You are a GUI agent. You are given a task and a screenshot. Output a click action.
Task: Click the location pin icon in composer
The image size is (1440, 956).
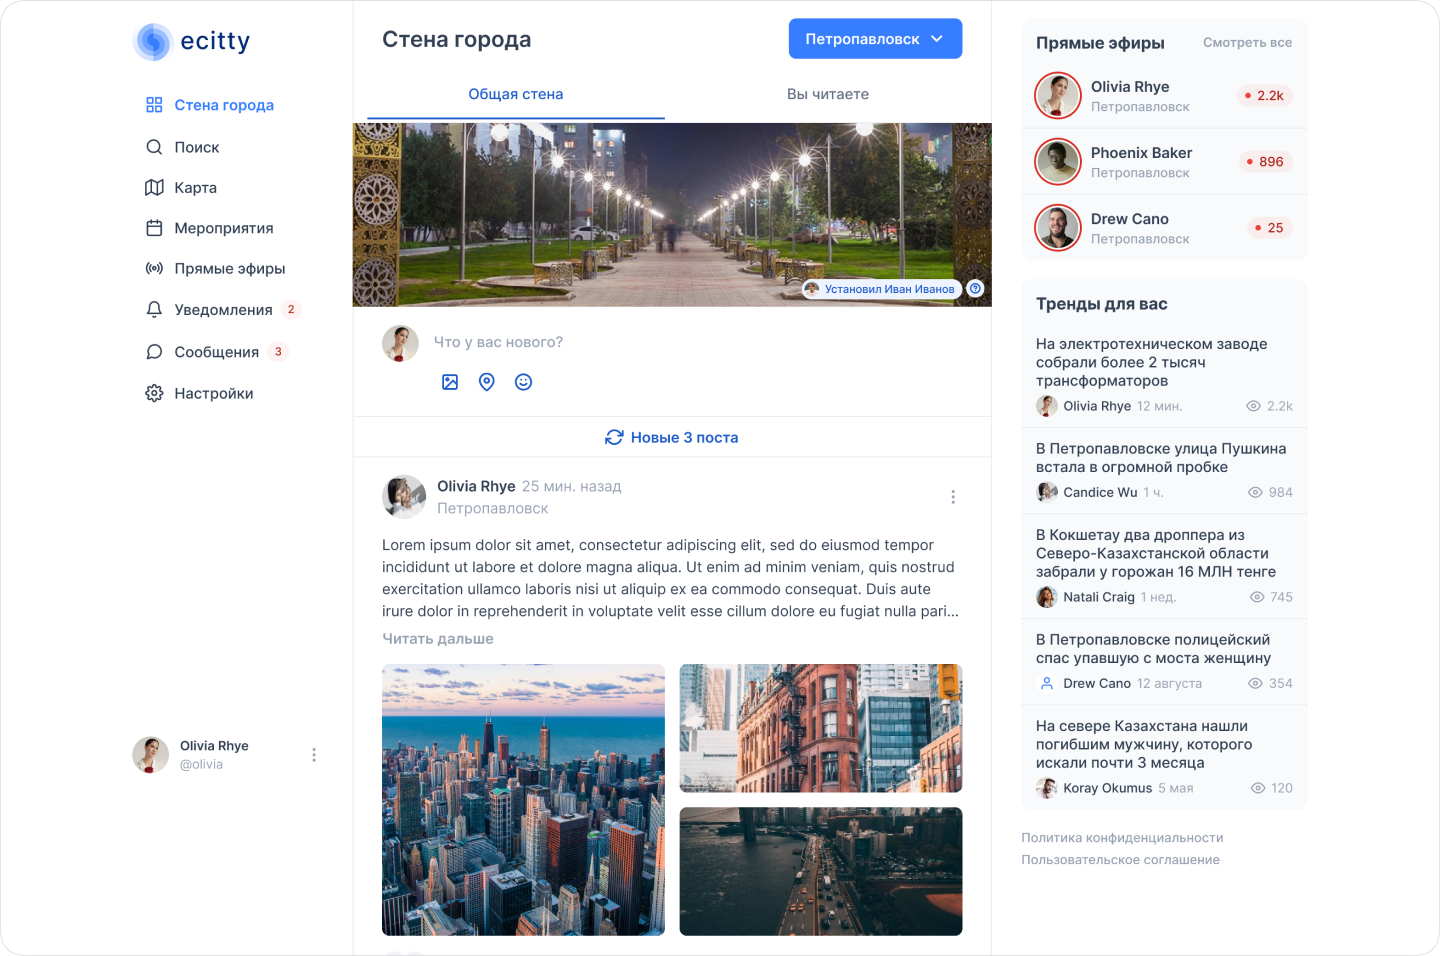coord(487,382)
